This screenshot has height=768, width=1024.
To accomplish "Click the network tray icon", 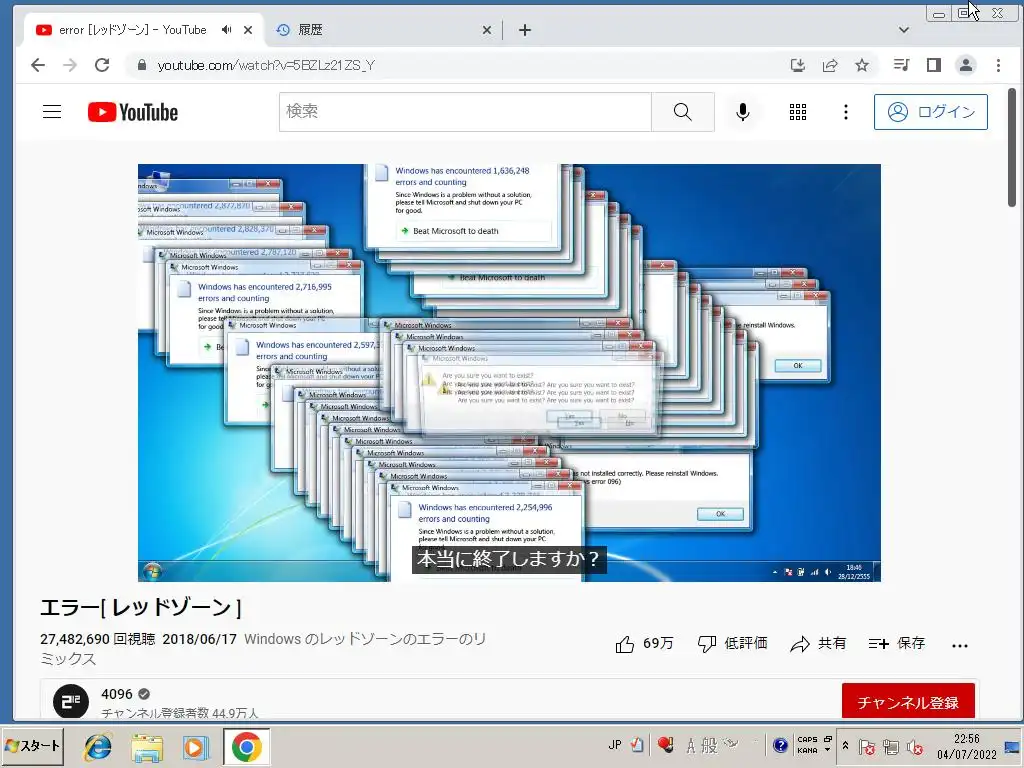I will tap(891, 747).
